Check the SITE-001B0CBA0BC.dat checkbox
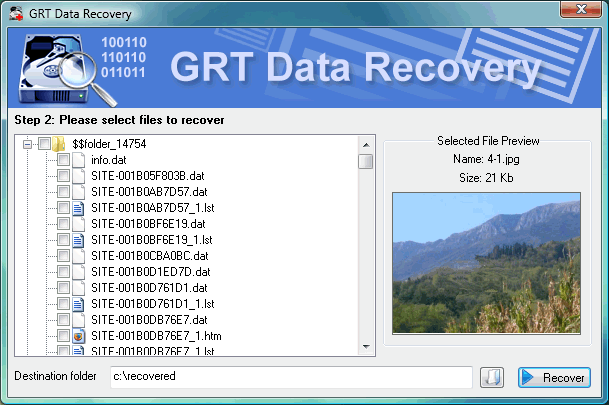Screen dimensions: 609x405 tap(63, 256)
